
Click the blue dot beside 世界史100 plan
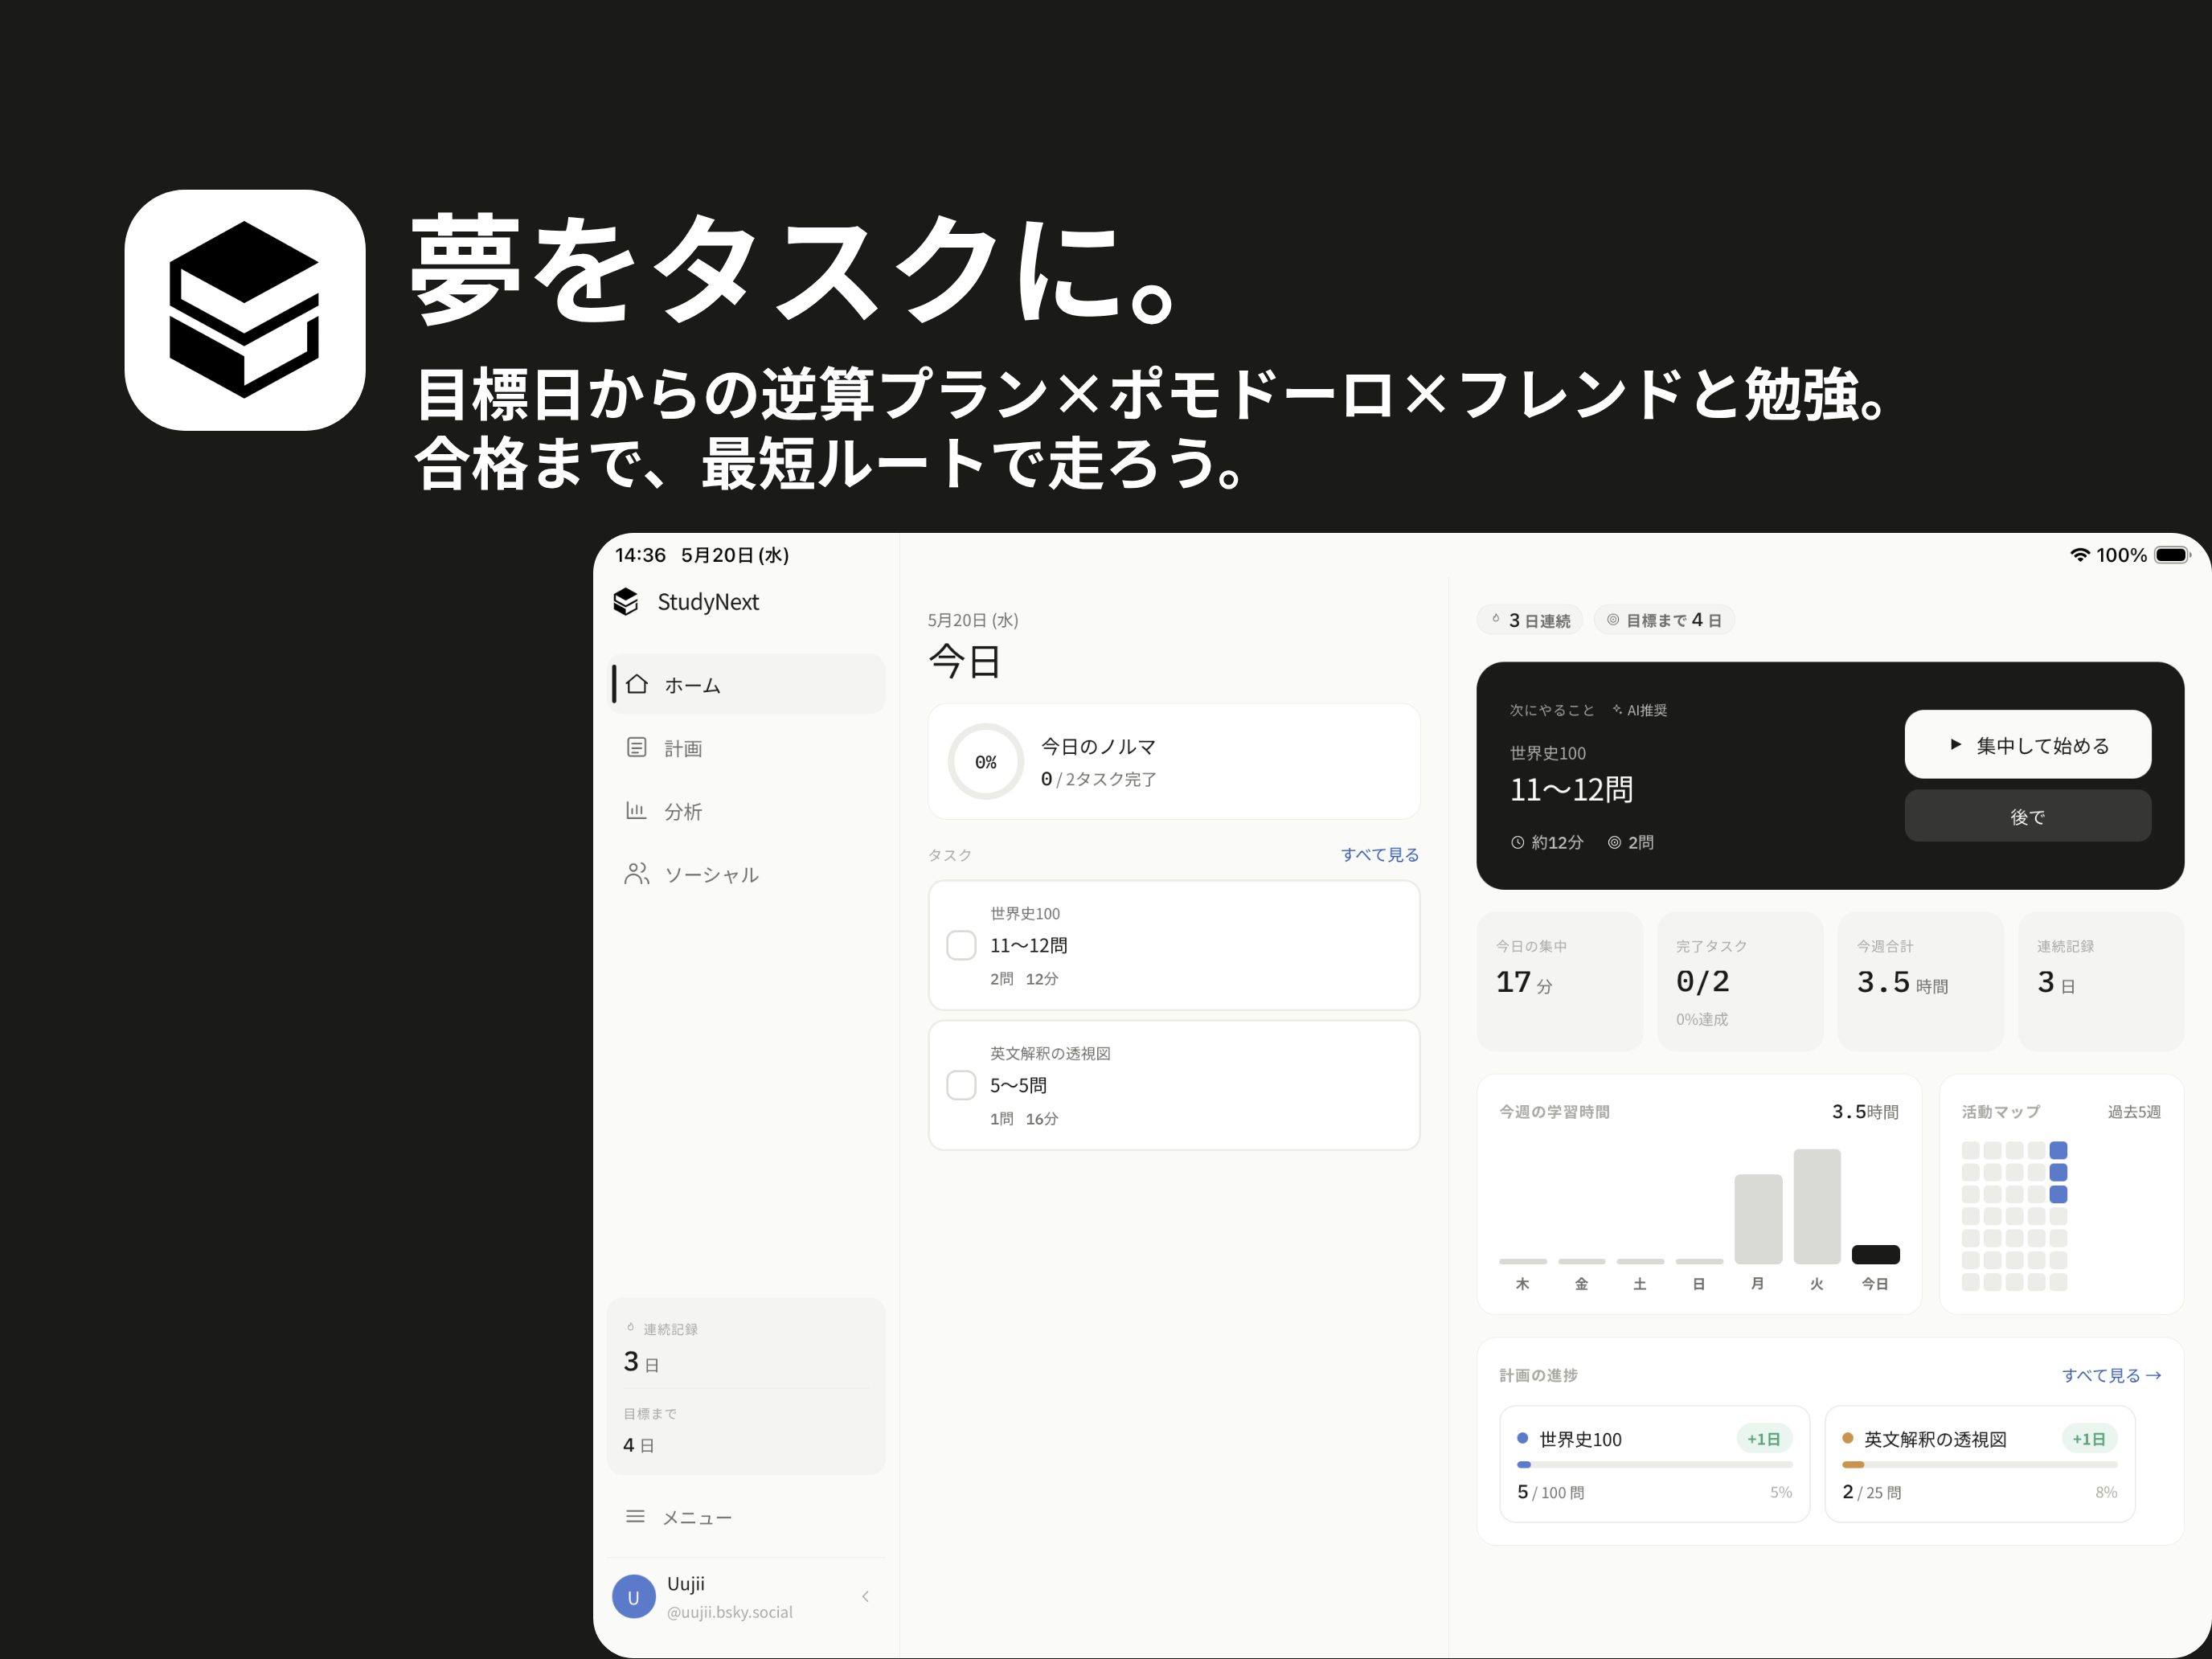1523,1438
